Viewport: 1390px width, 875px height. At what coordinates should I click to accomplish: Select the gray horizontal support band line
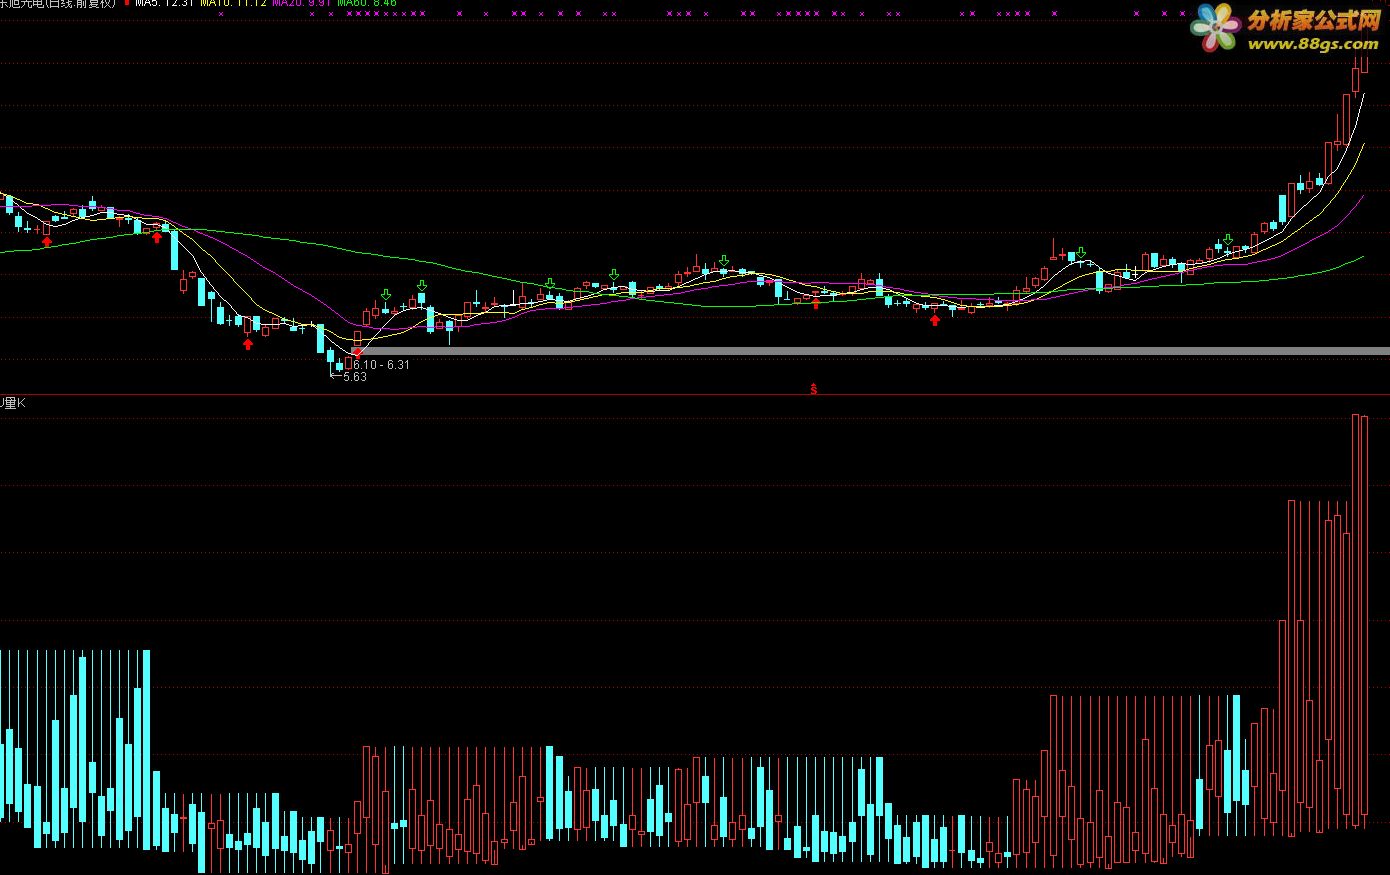point(872,351)
